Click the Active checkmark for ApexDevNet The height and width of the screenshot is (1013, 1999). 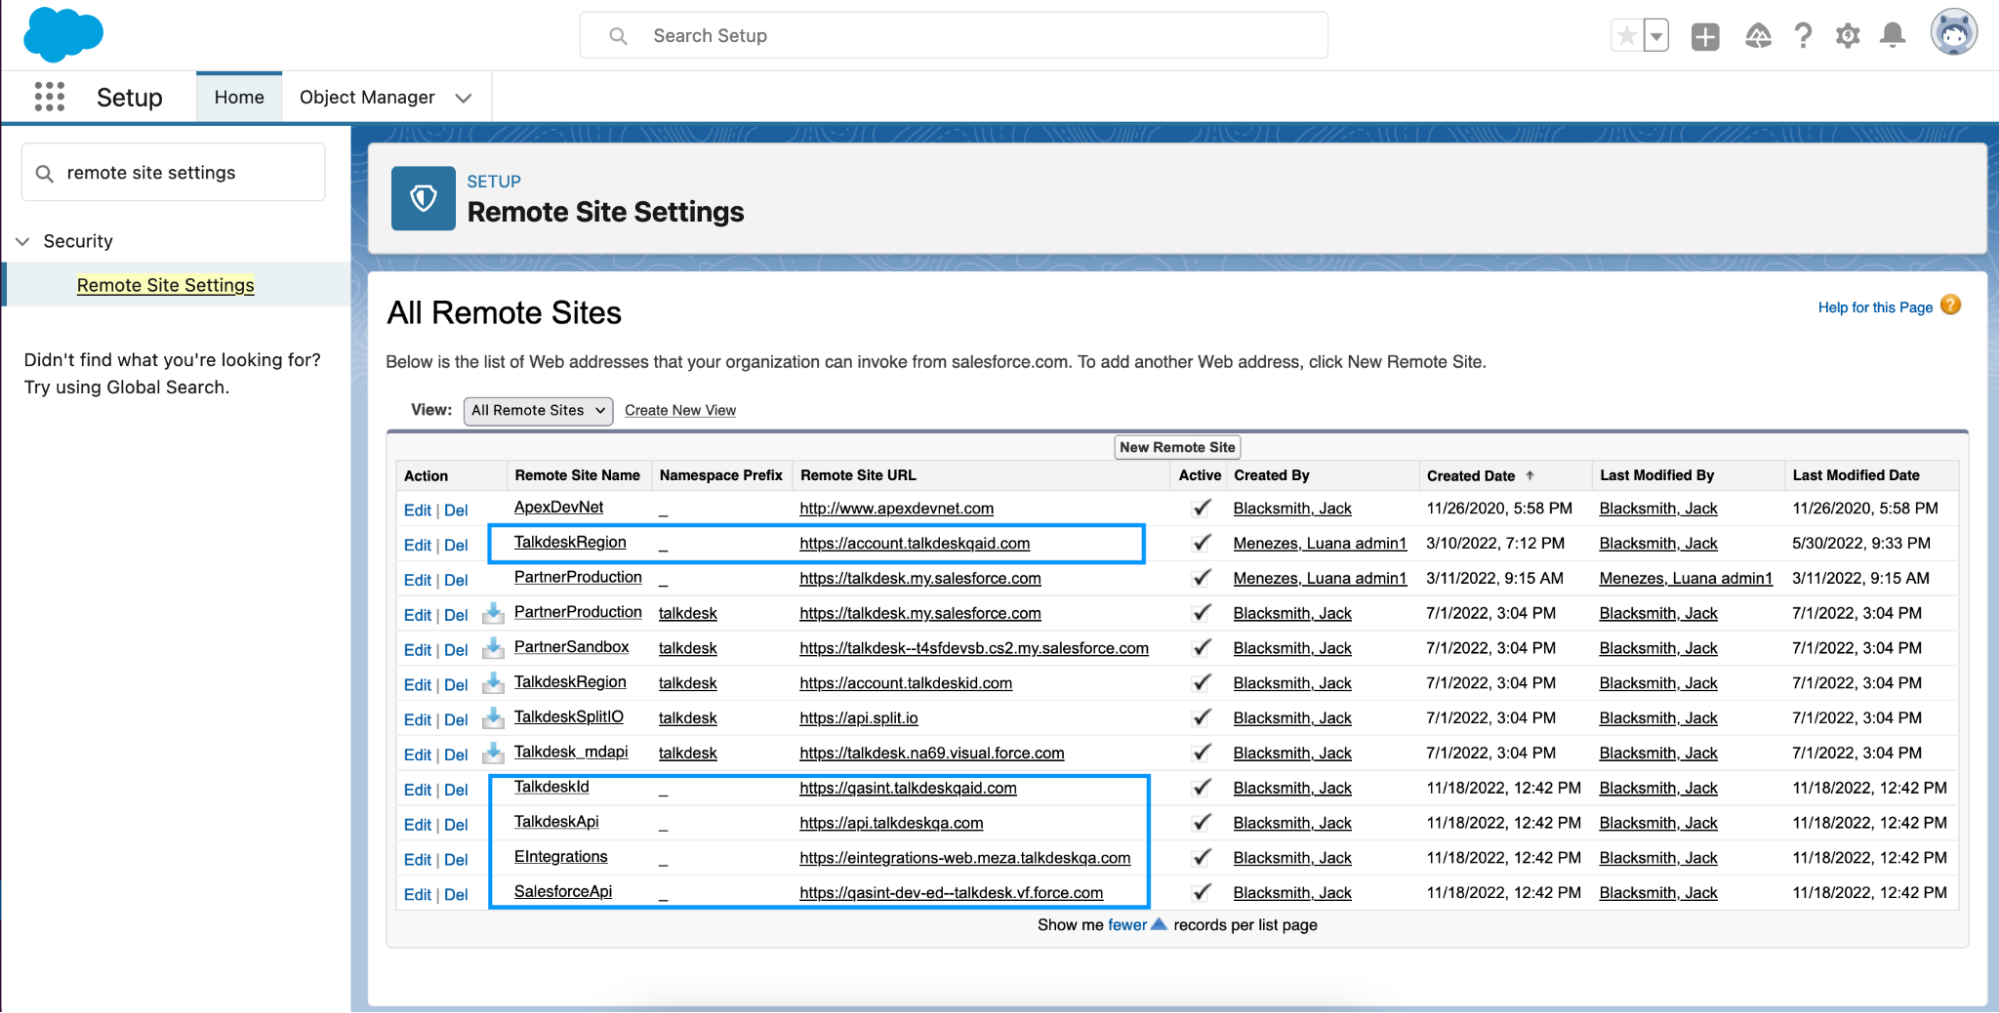(x=1202, y=508)
